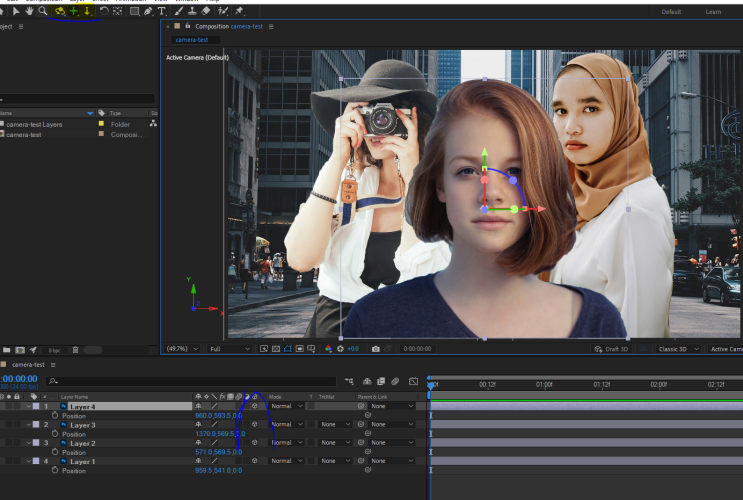Viewport: 743px width, 500px height.
Task: Select the Eraser tool
Action: click(206, 11)
